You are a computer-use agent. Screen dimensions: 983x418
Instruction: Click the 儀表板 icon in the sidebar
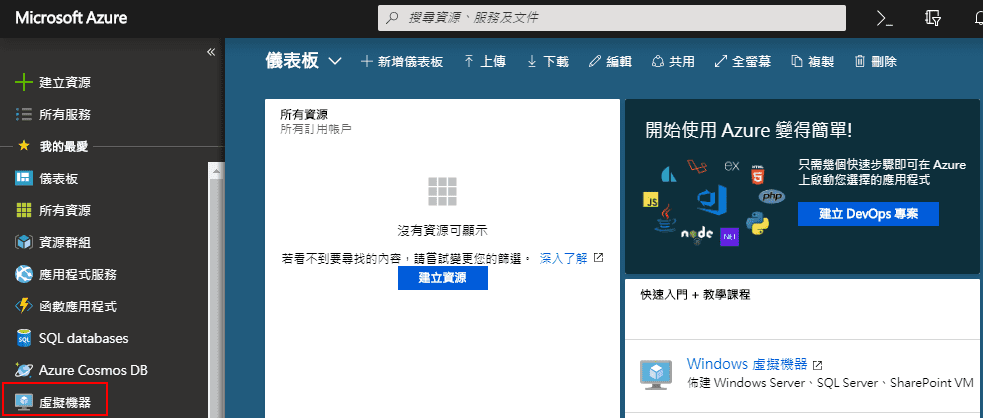click(x=24, y=179)
